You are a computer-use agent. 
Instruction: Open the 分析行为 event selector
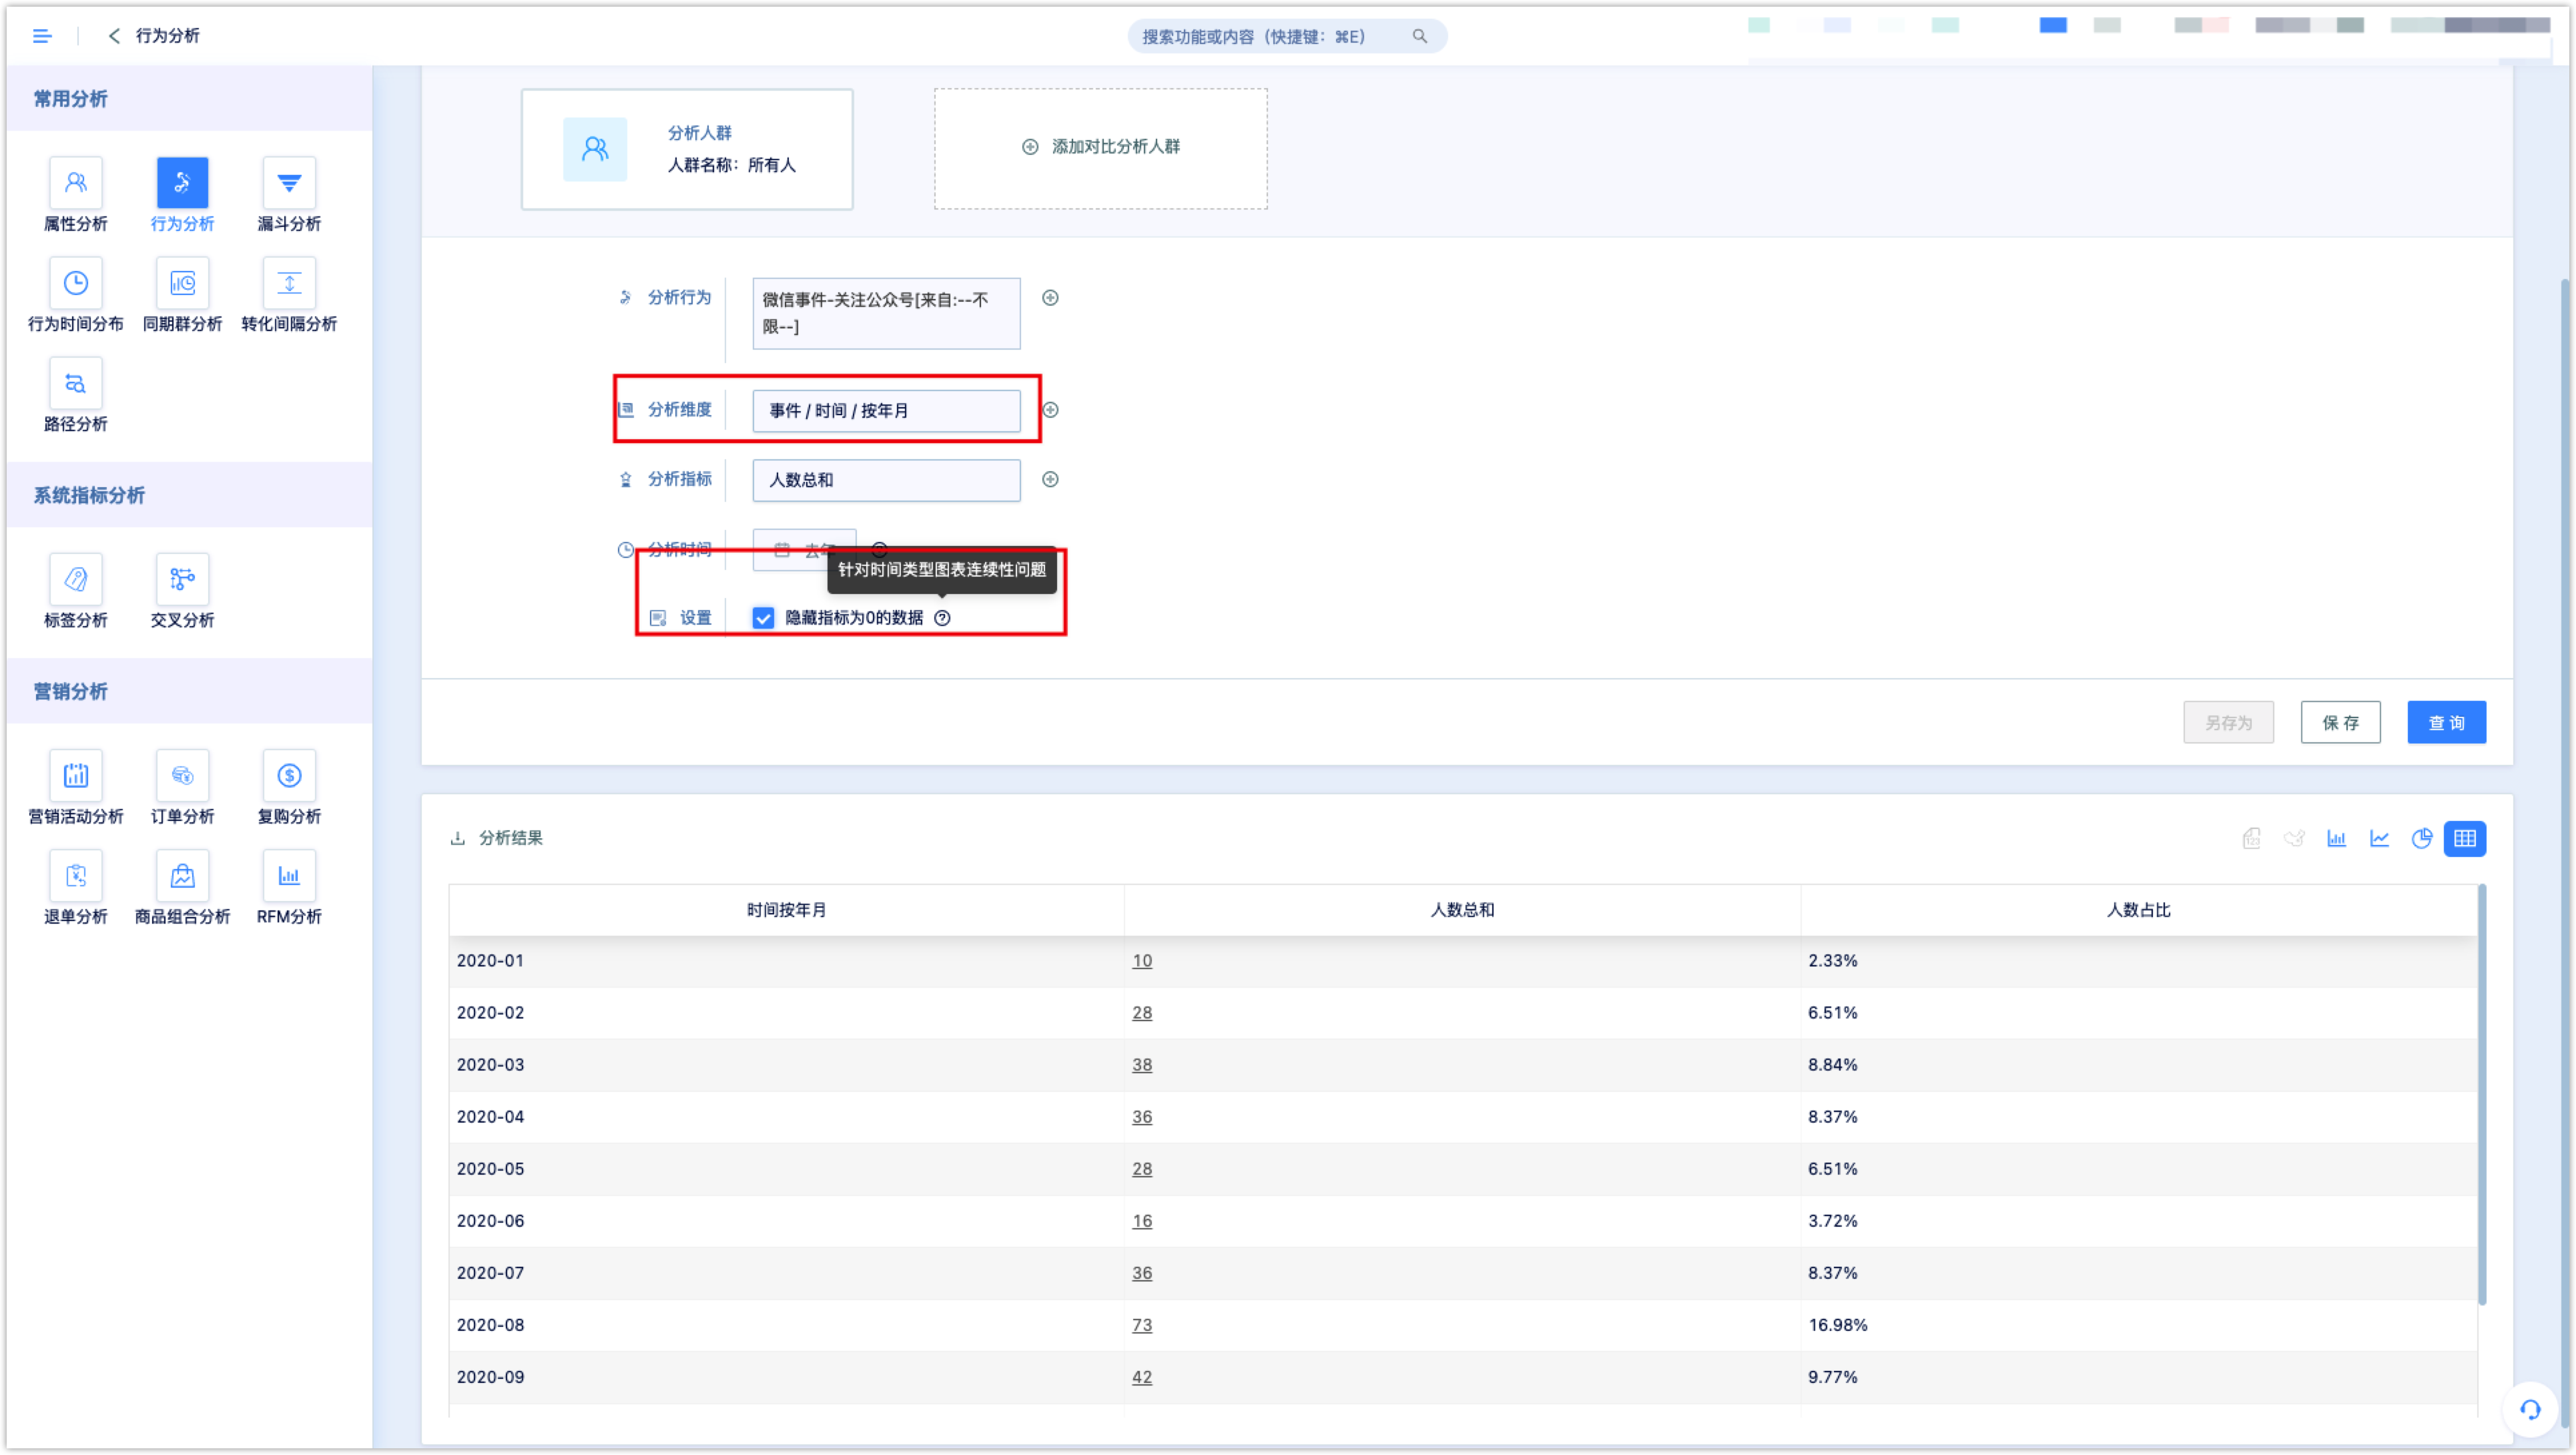click(886, 313)
